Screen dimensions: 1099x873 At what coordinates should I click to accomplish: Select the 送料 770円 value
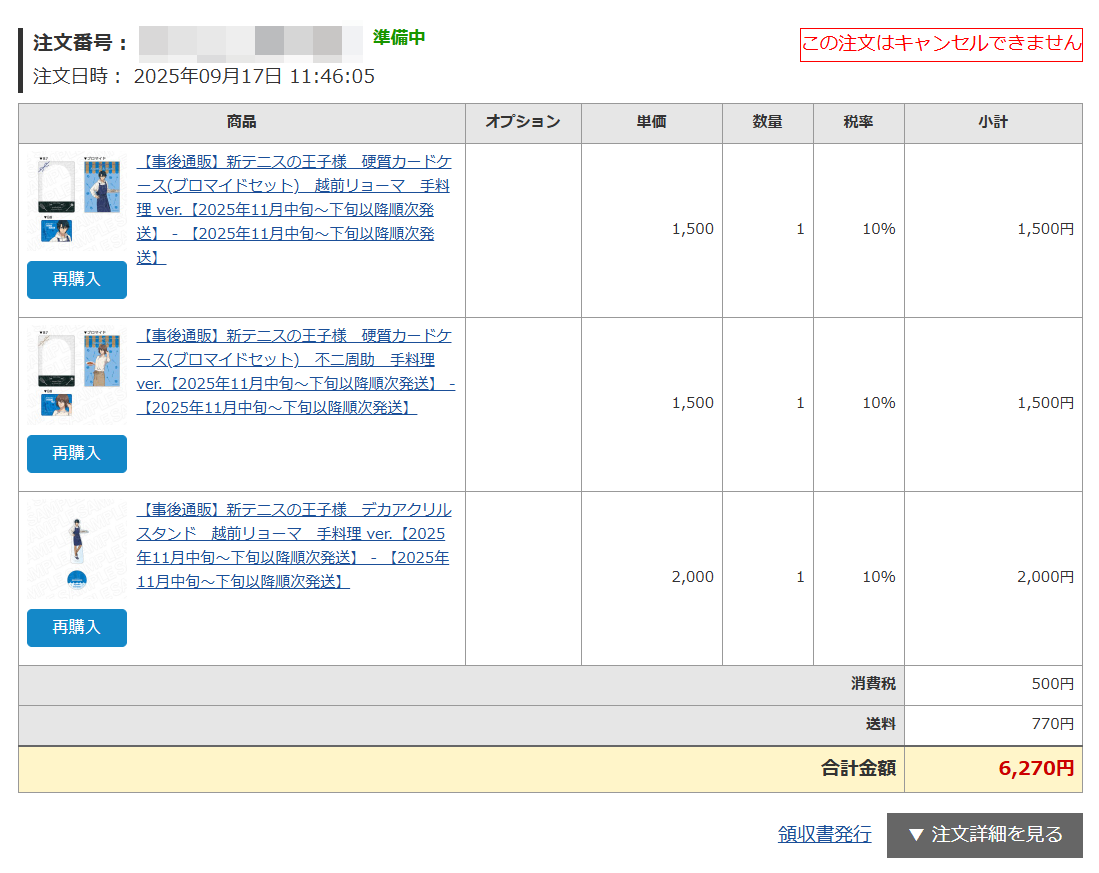[1053, 724]
